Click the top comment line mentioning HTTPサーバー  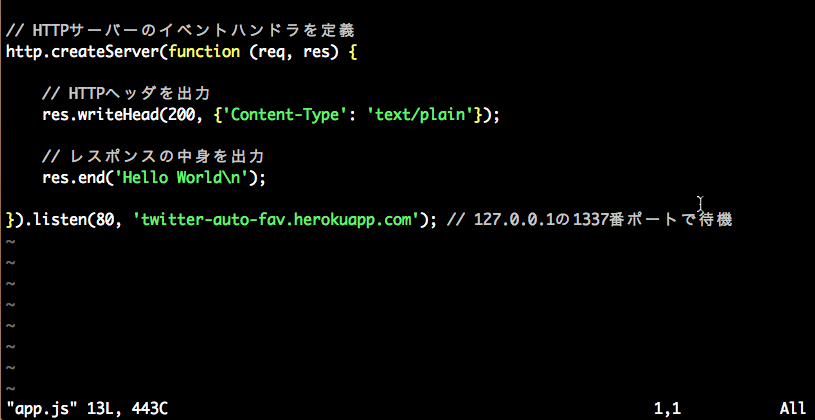(x=178, y=30)
